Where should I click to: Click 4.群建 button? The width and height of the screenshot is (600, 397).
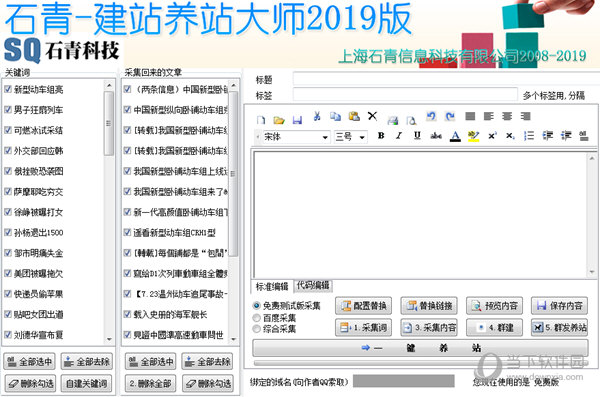click(x=494, y=328)
